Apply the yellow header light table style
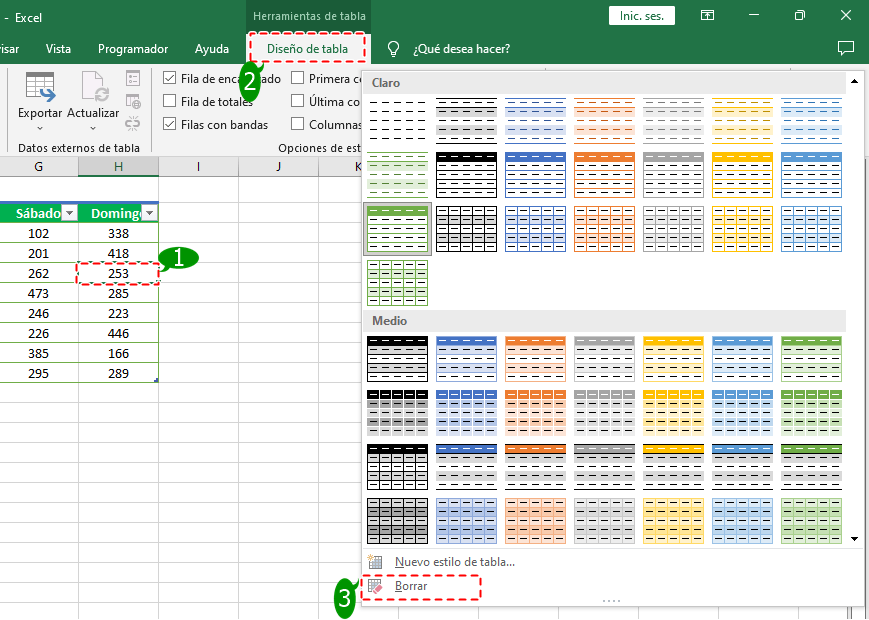Screen dimensions: 869x620 click(x=742, y=175)
